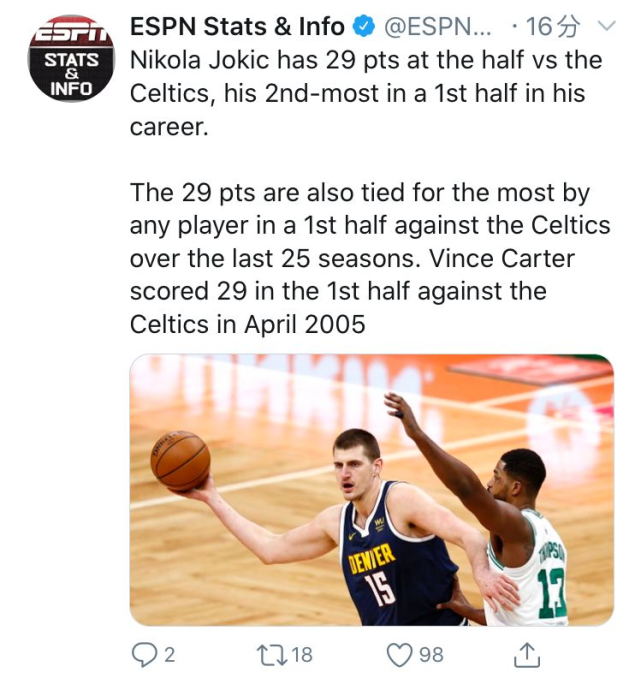Click the @ESPN handle
Image resolution: width=641 pixels, height=684 pixels.
(x=438, y=26)
